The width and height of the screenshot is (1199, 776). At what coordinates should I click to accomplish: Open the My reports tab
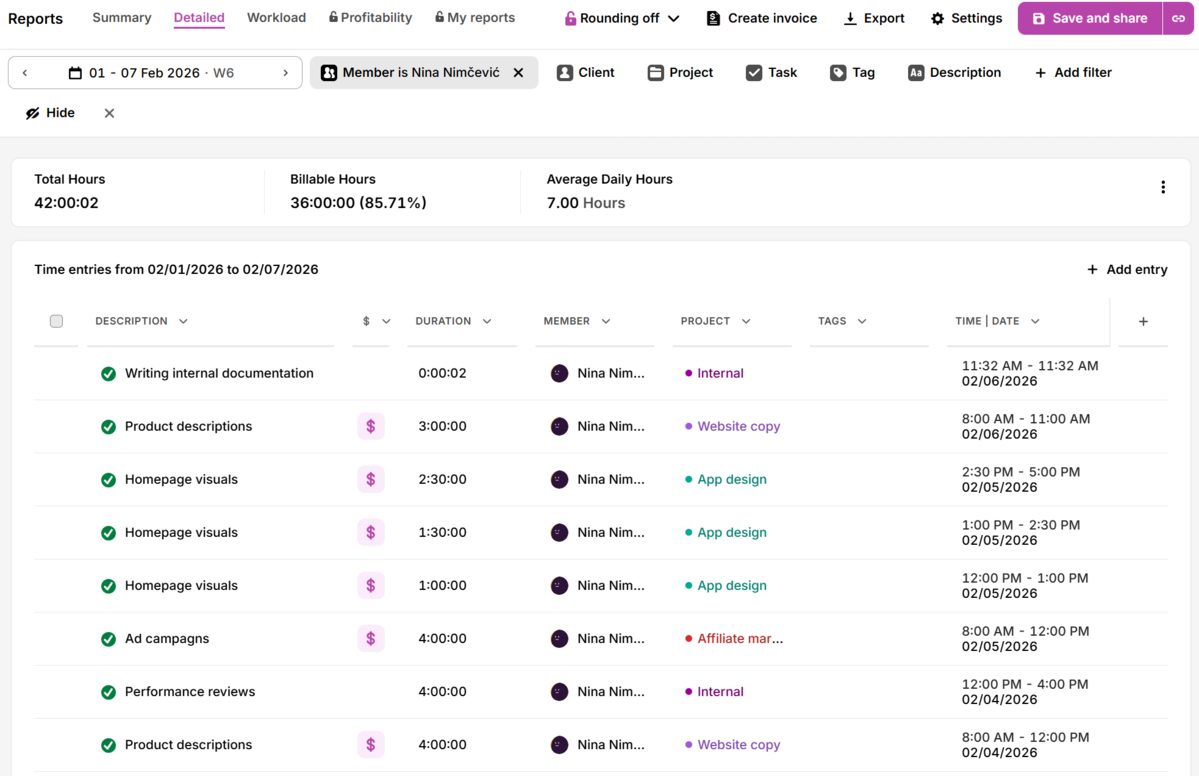[x=475, y=18]
